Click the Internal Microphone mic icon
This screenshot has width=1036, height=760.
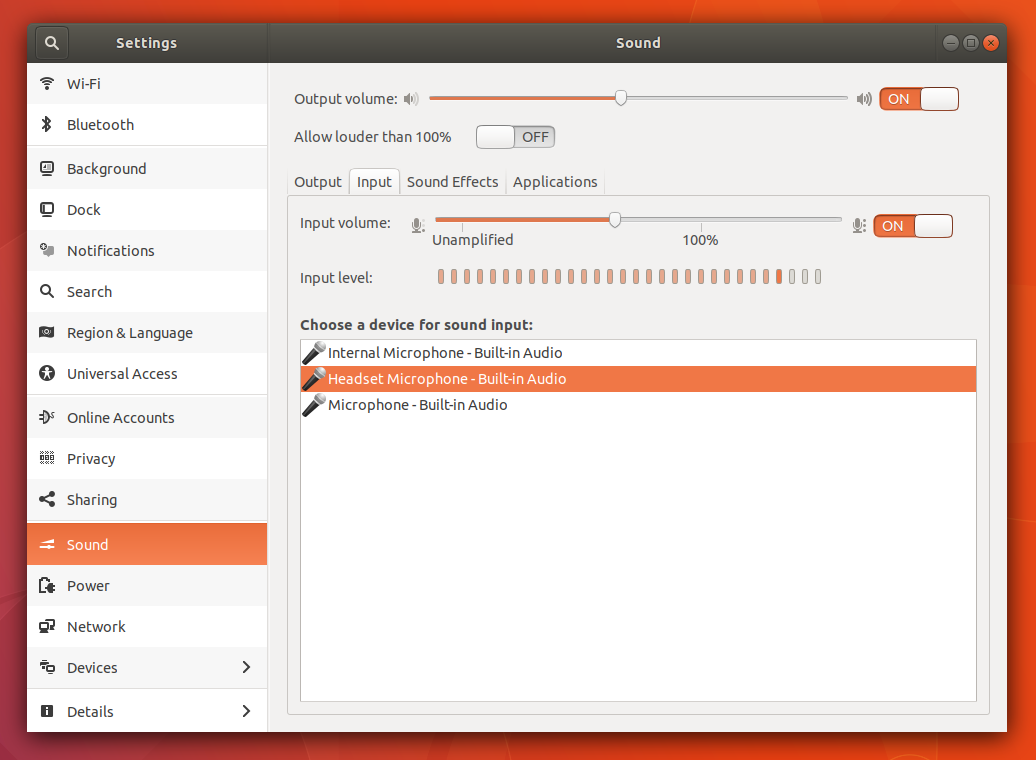[314, 353]
